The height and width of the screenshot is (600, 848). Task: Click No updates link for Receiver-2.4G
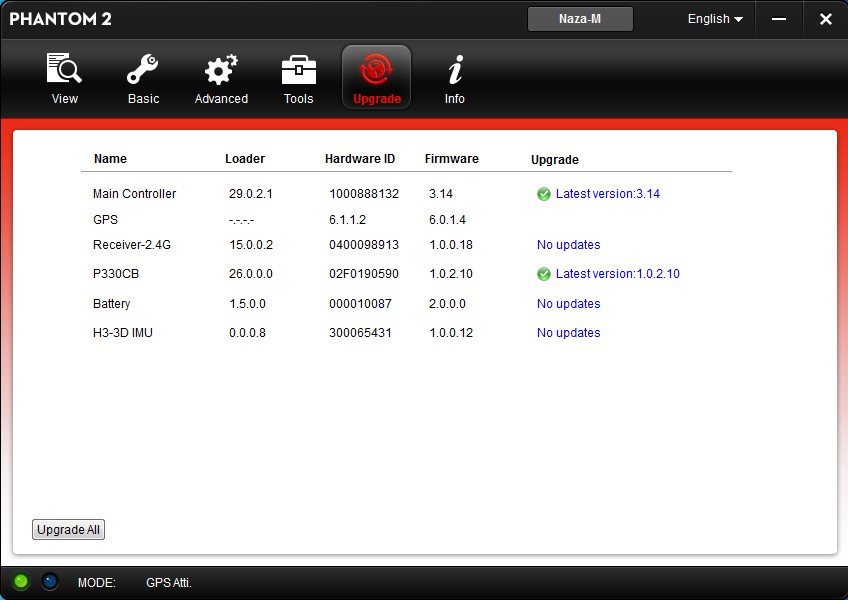568,245
